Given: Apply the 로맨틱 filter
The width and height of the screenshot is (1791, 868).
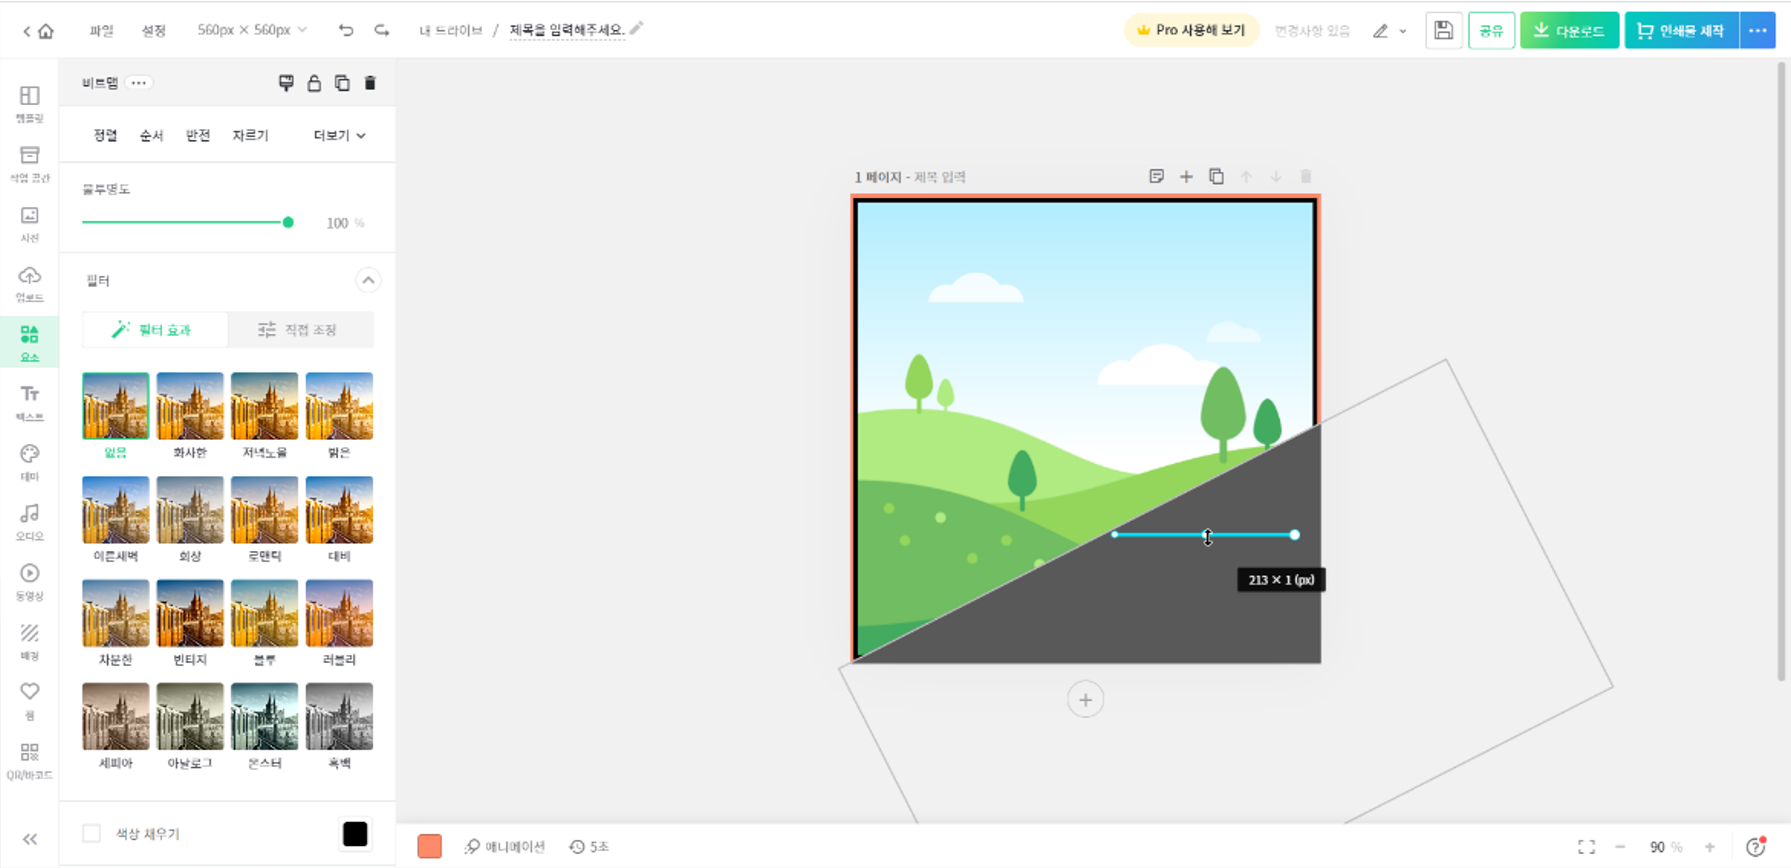Looking at the screenshot, I should click(265, 510).
